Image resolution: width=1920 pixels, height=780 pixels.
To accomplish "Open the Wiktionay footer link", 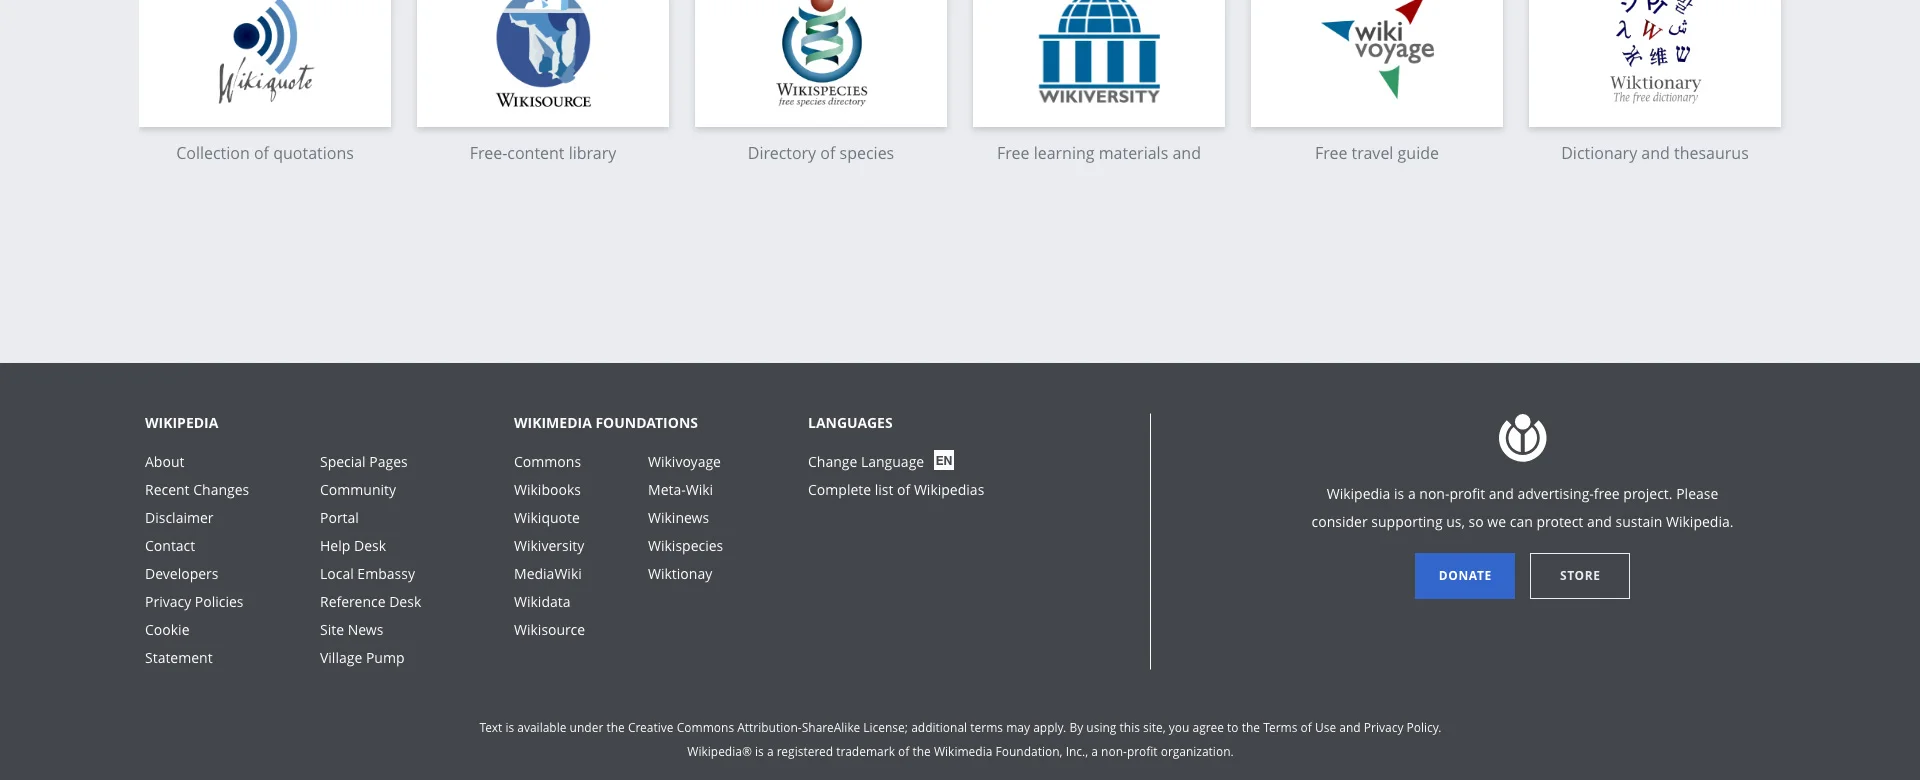I will [680, 574].
